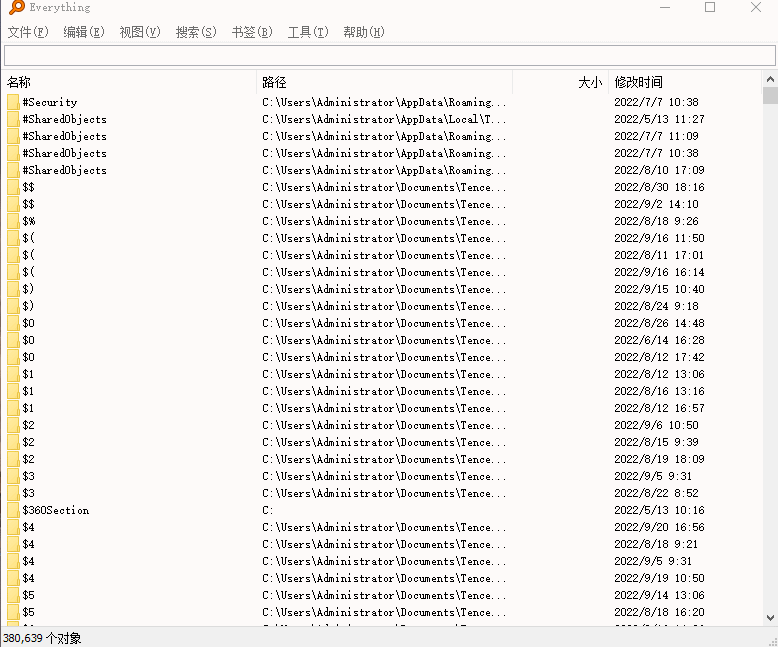Select $4 modified 2022/9/19 10:50
Screen dimensions: 778x647
tap(29, 578)
